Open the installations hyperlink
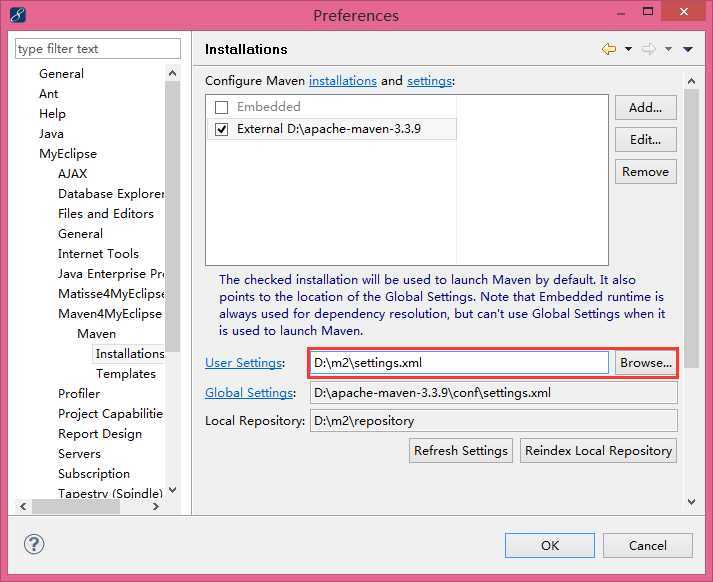The height and width of the screenshot is (582, 713). pos(343,80)
